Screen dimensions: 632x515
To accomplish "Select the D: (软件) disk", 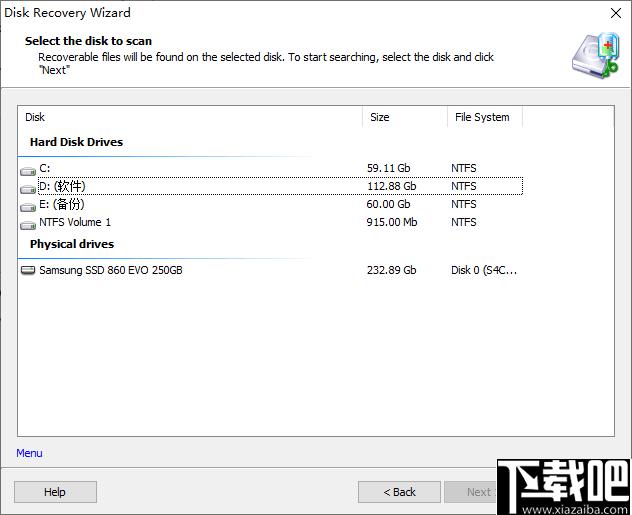I will (271, 186).
